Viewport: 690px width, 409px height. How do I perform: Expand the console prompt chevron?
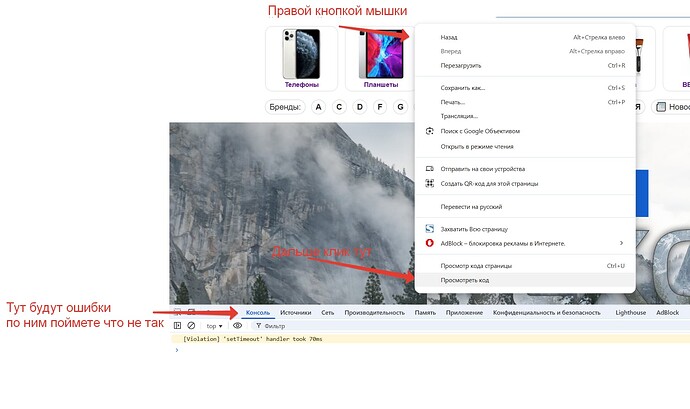pyautogui.click(x=177, y=350)
